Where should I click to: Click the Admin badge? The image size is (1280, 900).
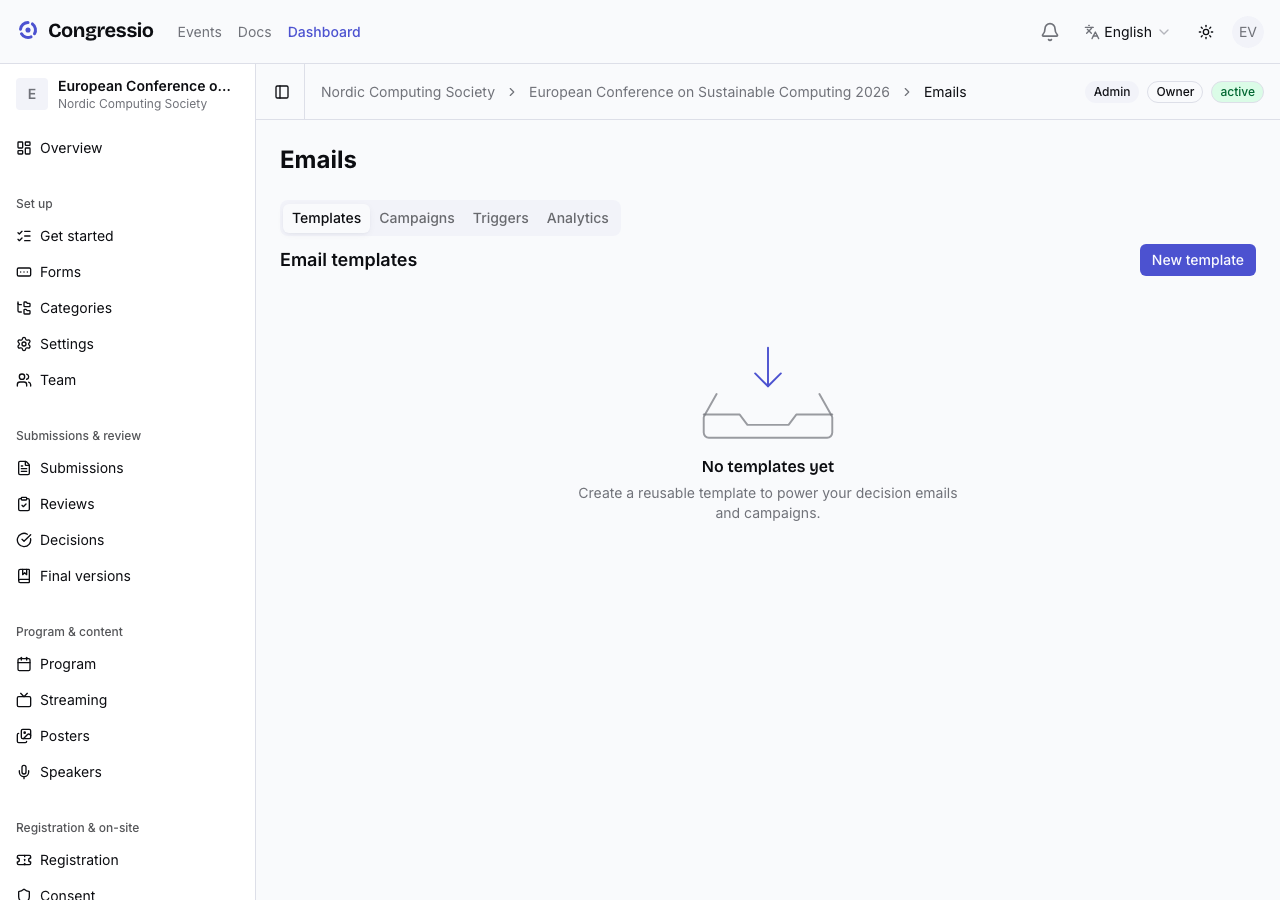[1112, 92]
